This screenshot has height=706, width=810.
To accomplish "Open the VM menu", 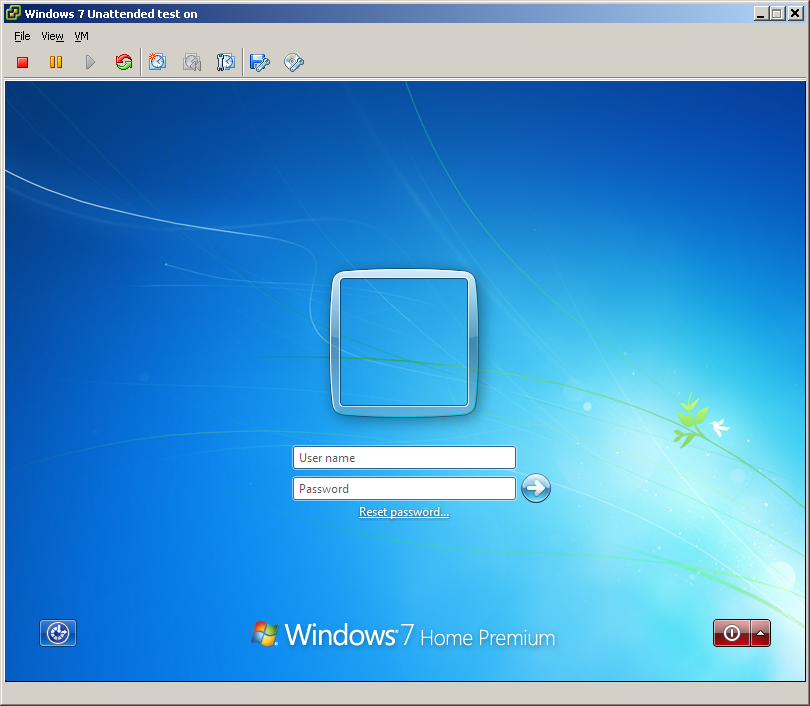I will [x=82, y=36].
